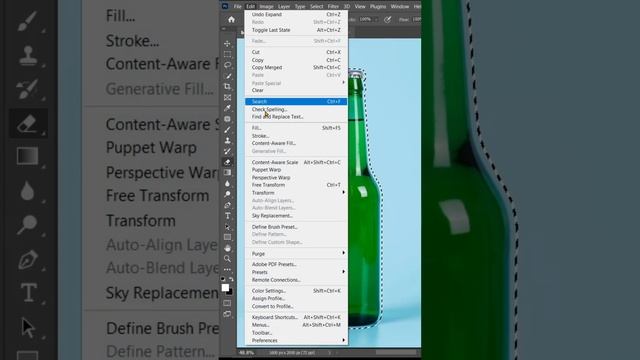Open the Select menu

316,7
